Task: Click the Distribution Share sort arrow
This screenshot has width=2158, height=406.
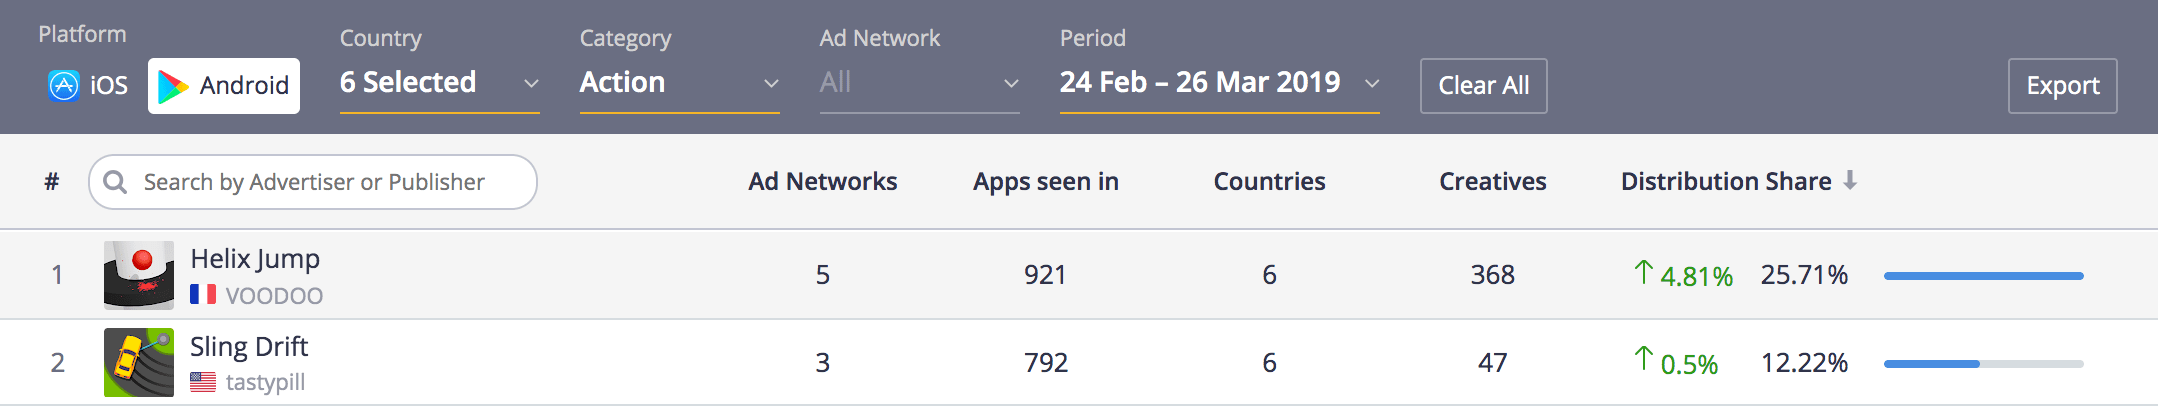Action: 1850,180
